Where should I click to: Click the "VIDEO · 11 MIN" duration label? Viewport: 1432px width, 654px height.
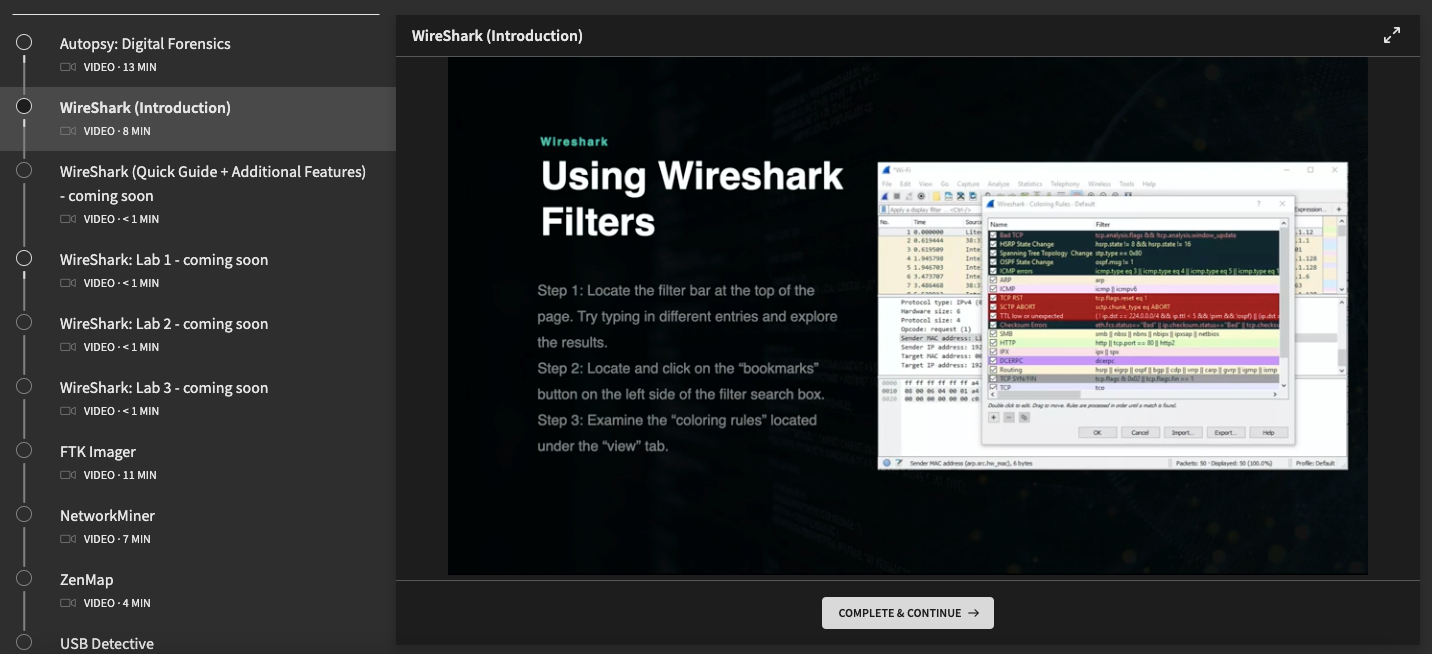click(x=120, y=475)
